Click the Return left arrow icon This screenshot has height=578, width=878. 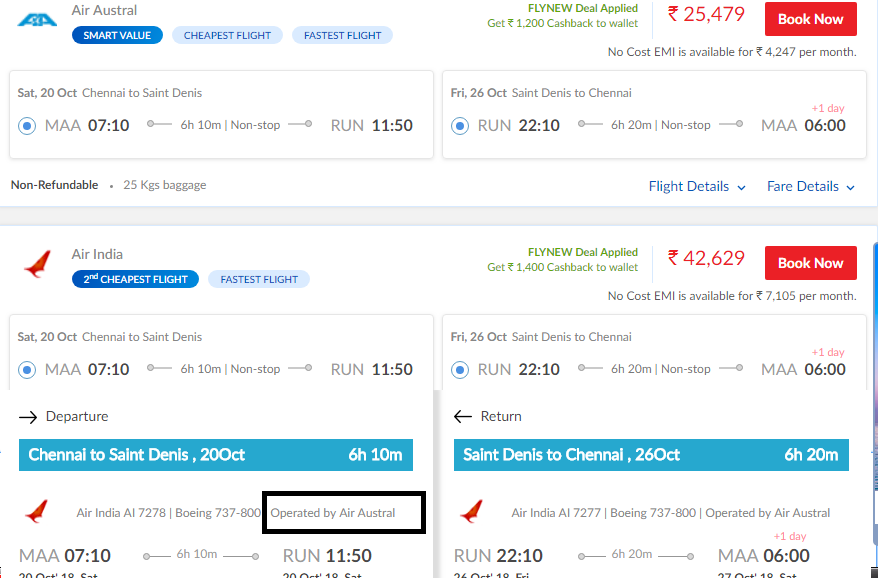tap(462, 417)
